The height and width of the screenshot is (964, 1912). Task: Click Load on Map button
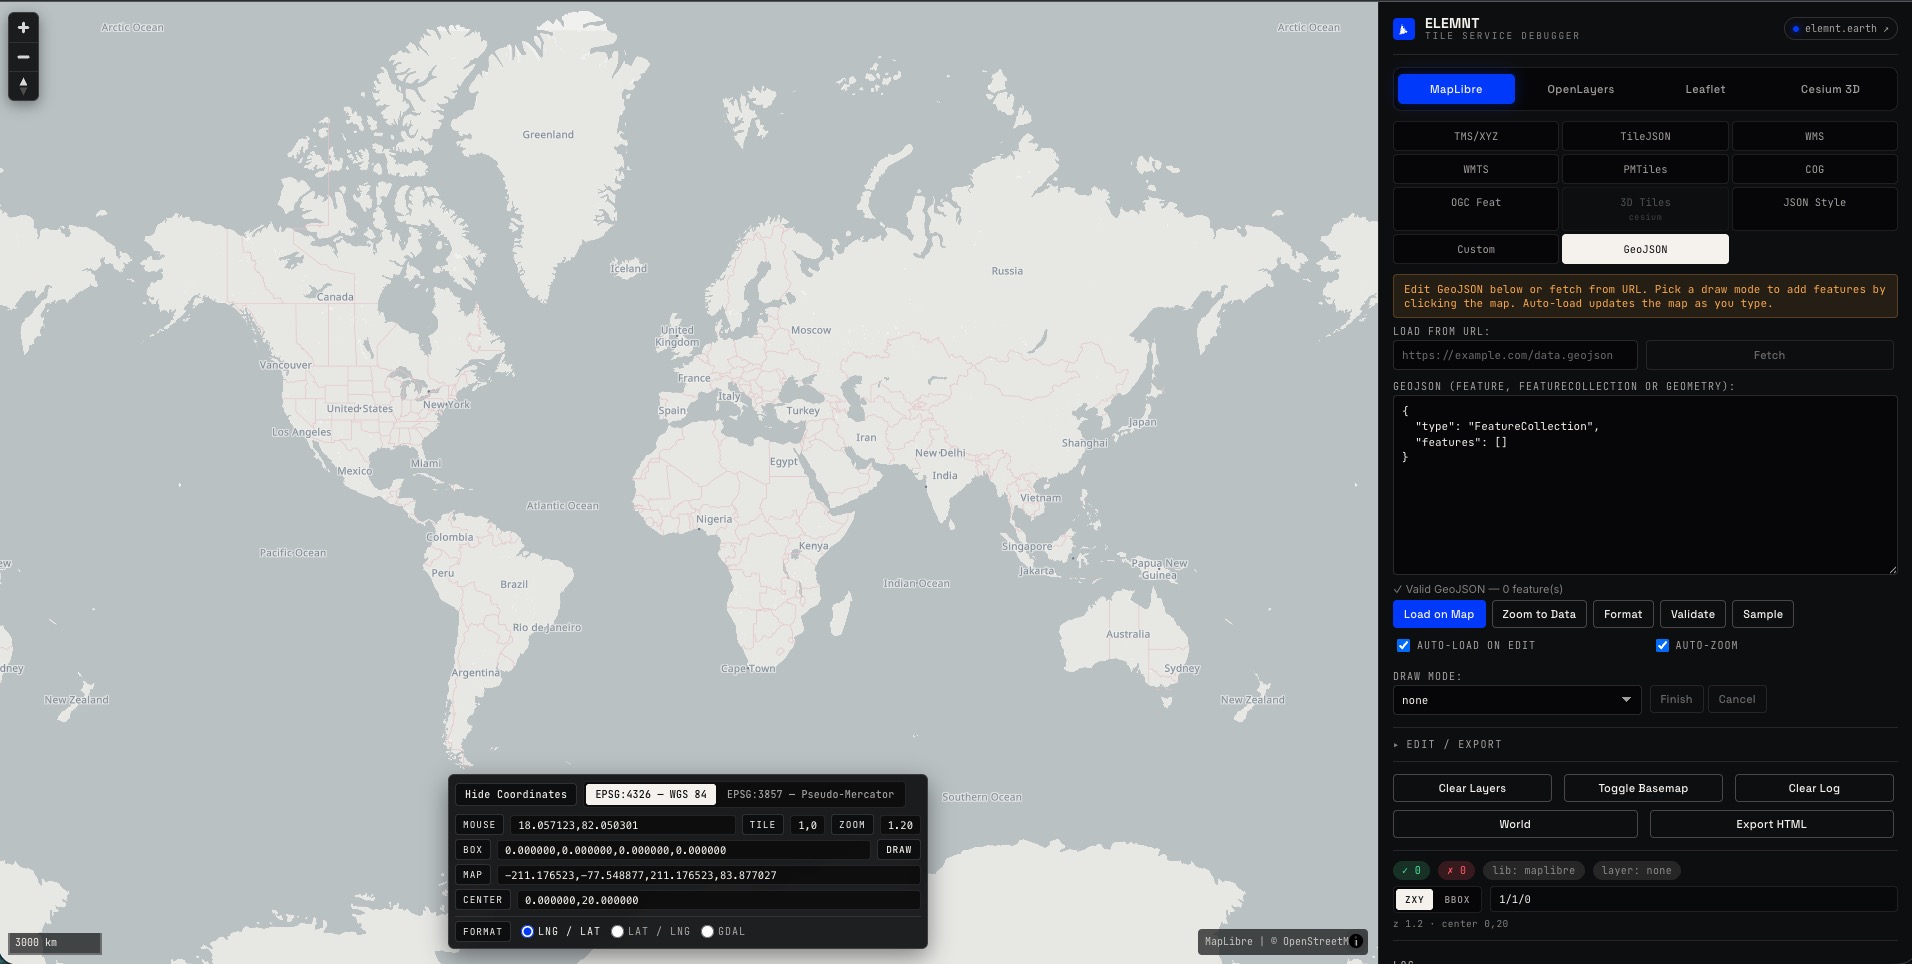(x=1438, y=614)
